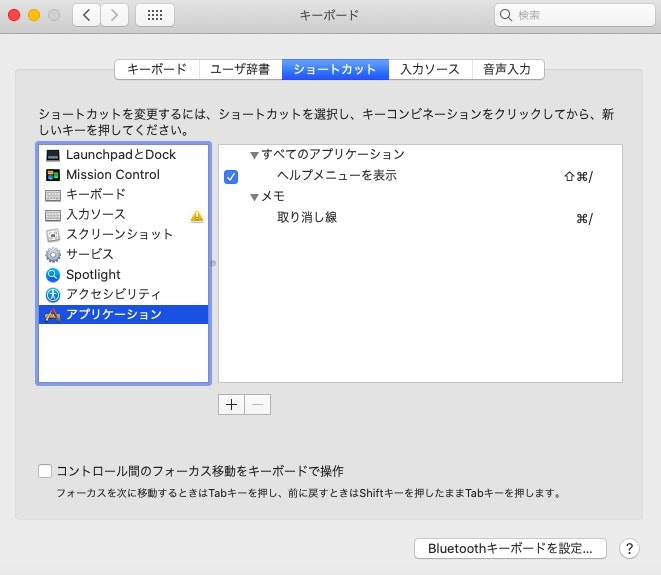This screenshot has height=575, width=661.
Task: Click the LaunchpadとDock icon in sidebar
Action: [53, 155]
